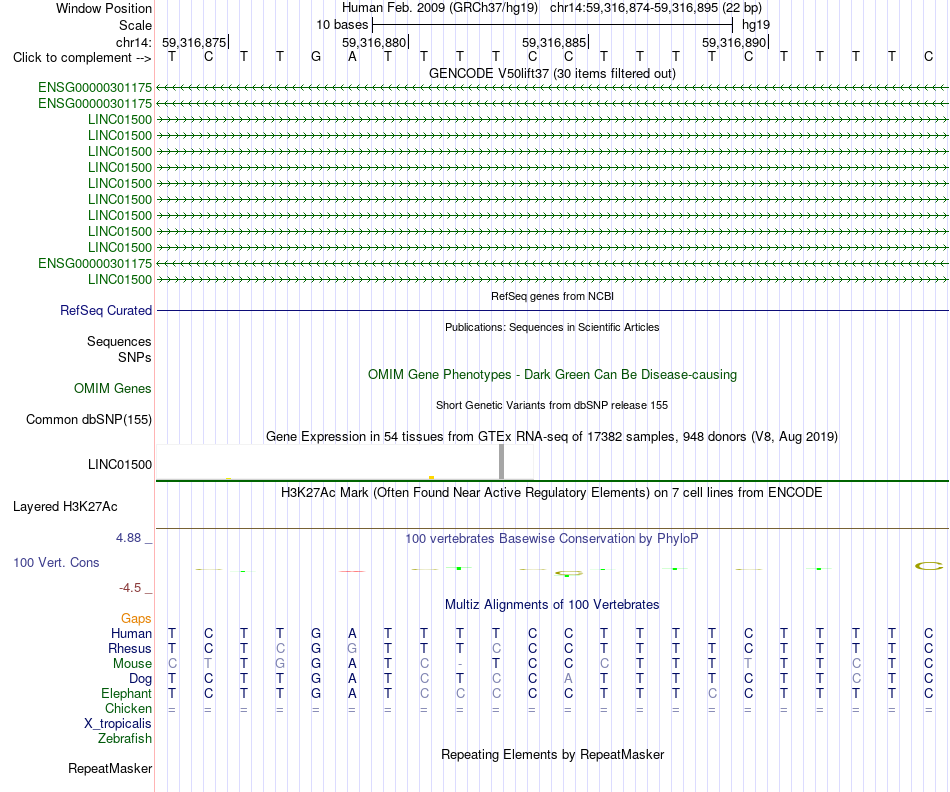Click LINC01500 label of GTEx expression track
Viewport: 950px width, 792px height.
120,465
